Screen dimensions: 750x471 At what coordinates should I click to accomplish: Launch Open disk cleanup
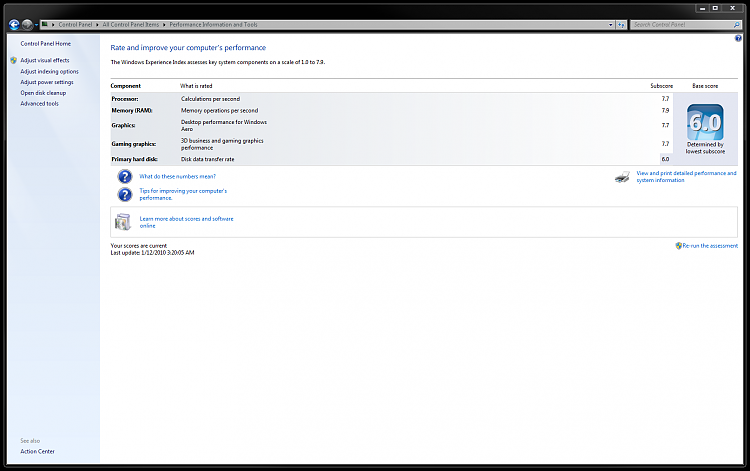pyautogui.click(x=43, y=93)
